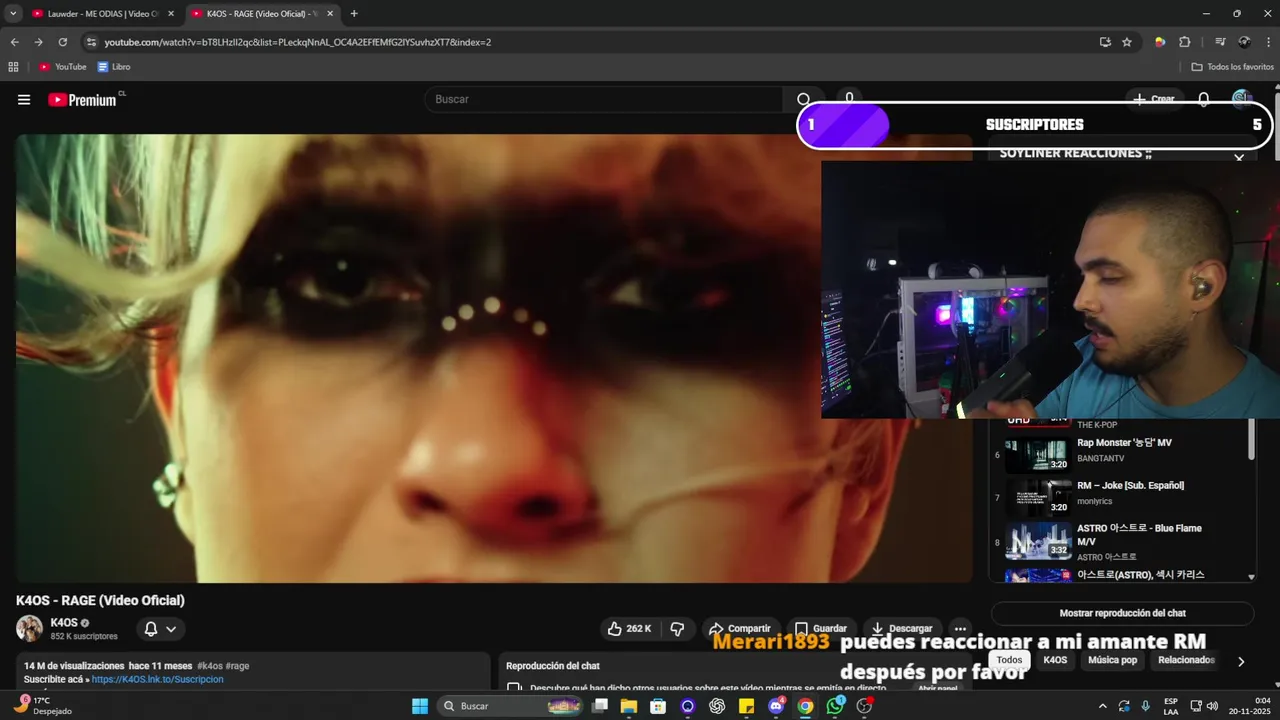Go forward in browser history
Image resolution: width=1280 pixels, height=720 pixels.
click(38, 42)
